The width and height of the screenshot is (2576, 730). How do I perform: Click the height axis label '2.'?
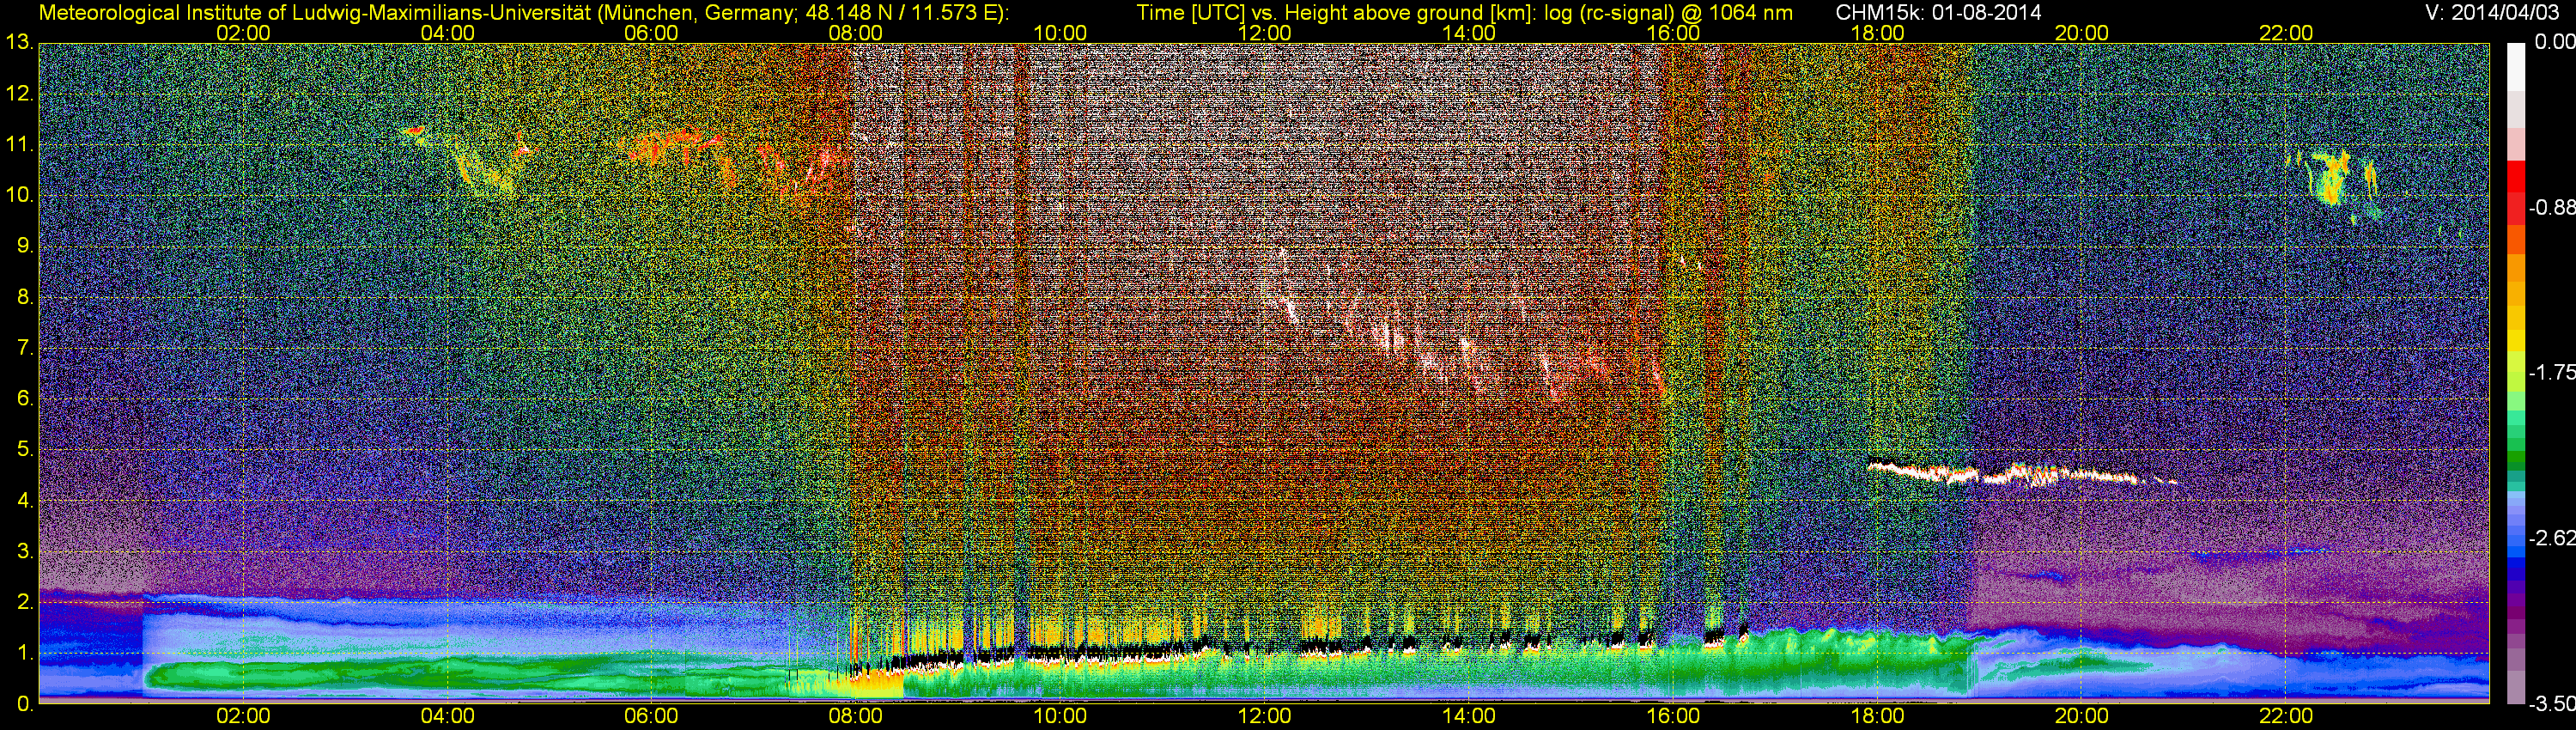(26, 601)
